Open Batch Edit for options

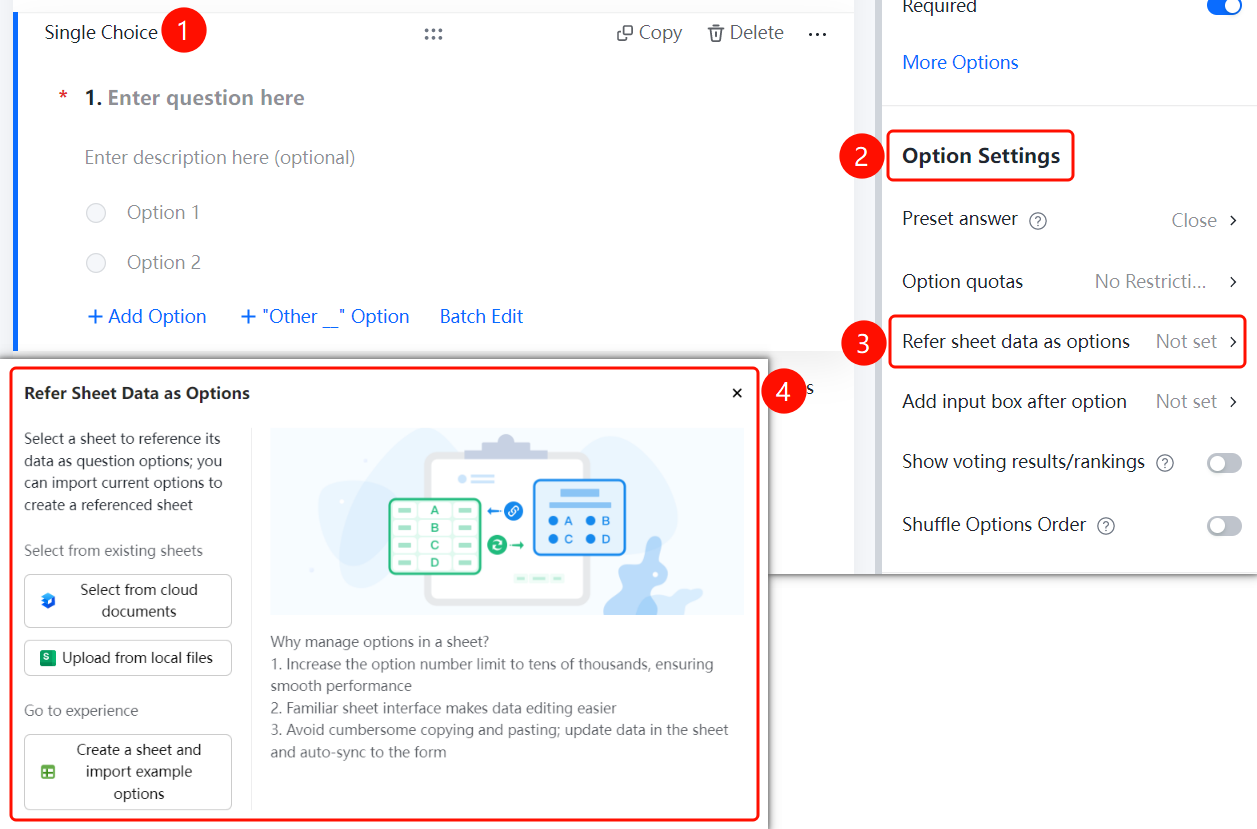tap(481, 316)
